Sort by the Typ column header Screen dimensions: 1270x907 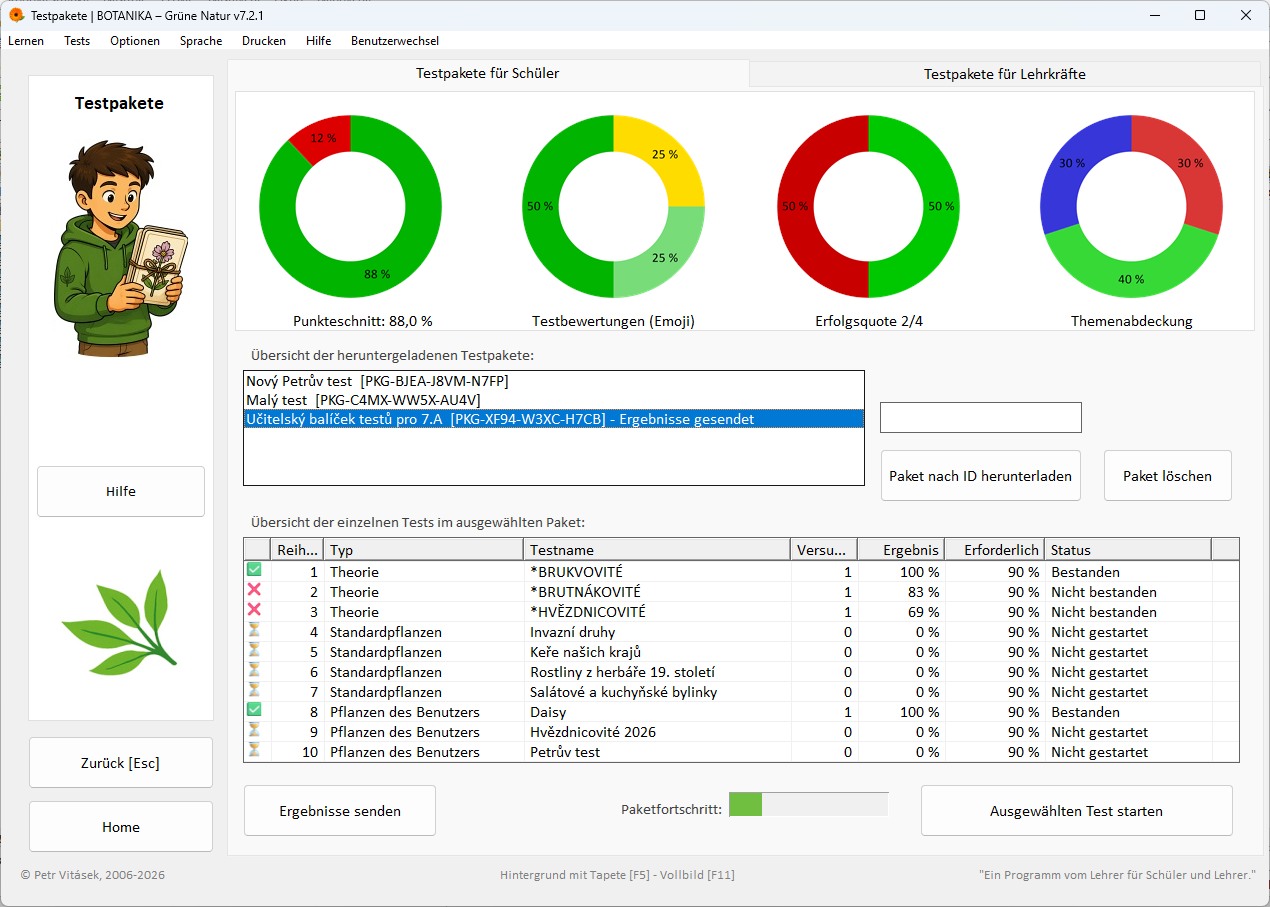click(x=424, y=550)
